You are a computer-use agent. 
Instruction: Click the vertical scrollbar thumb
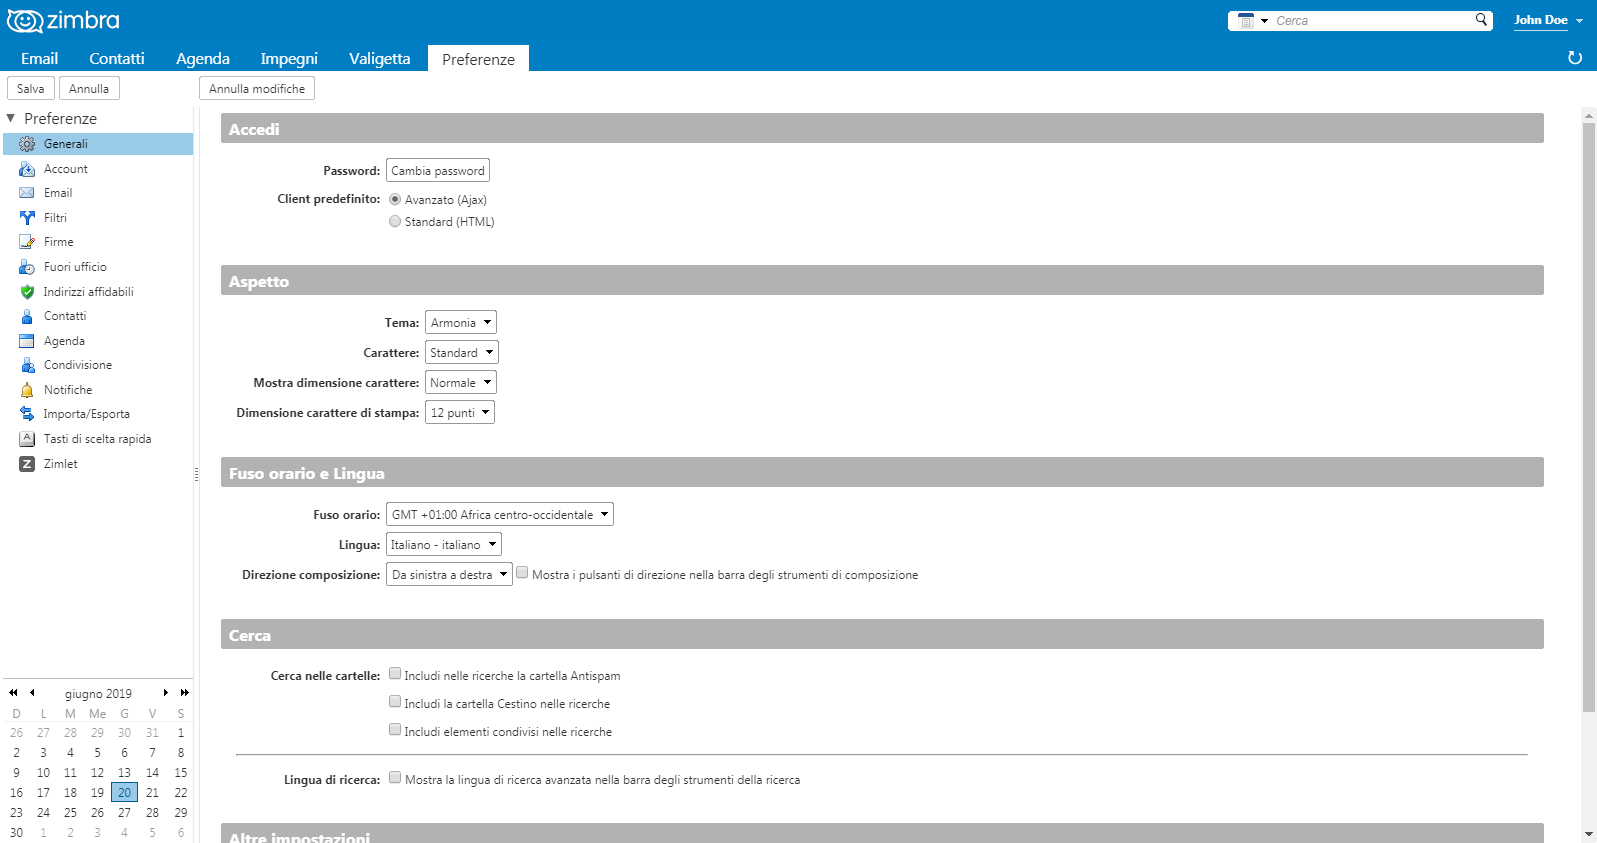(x=1589, y=418)
